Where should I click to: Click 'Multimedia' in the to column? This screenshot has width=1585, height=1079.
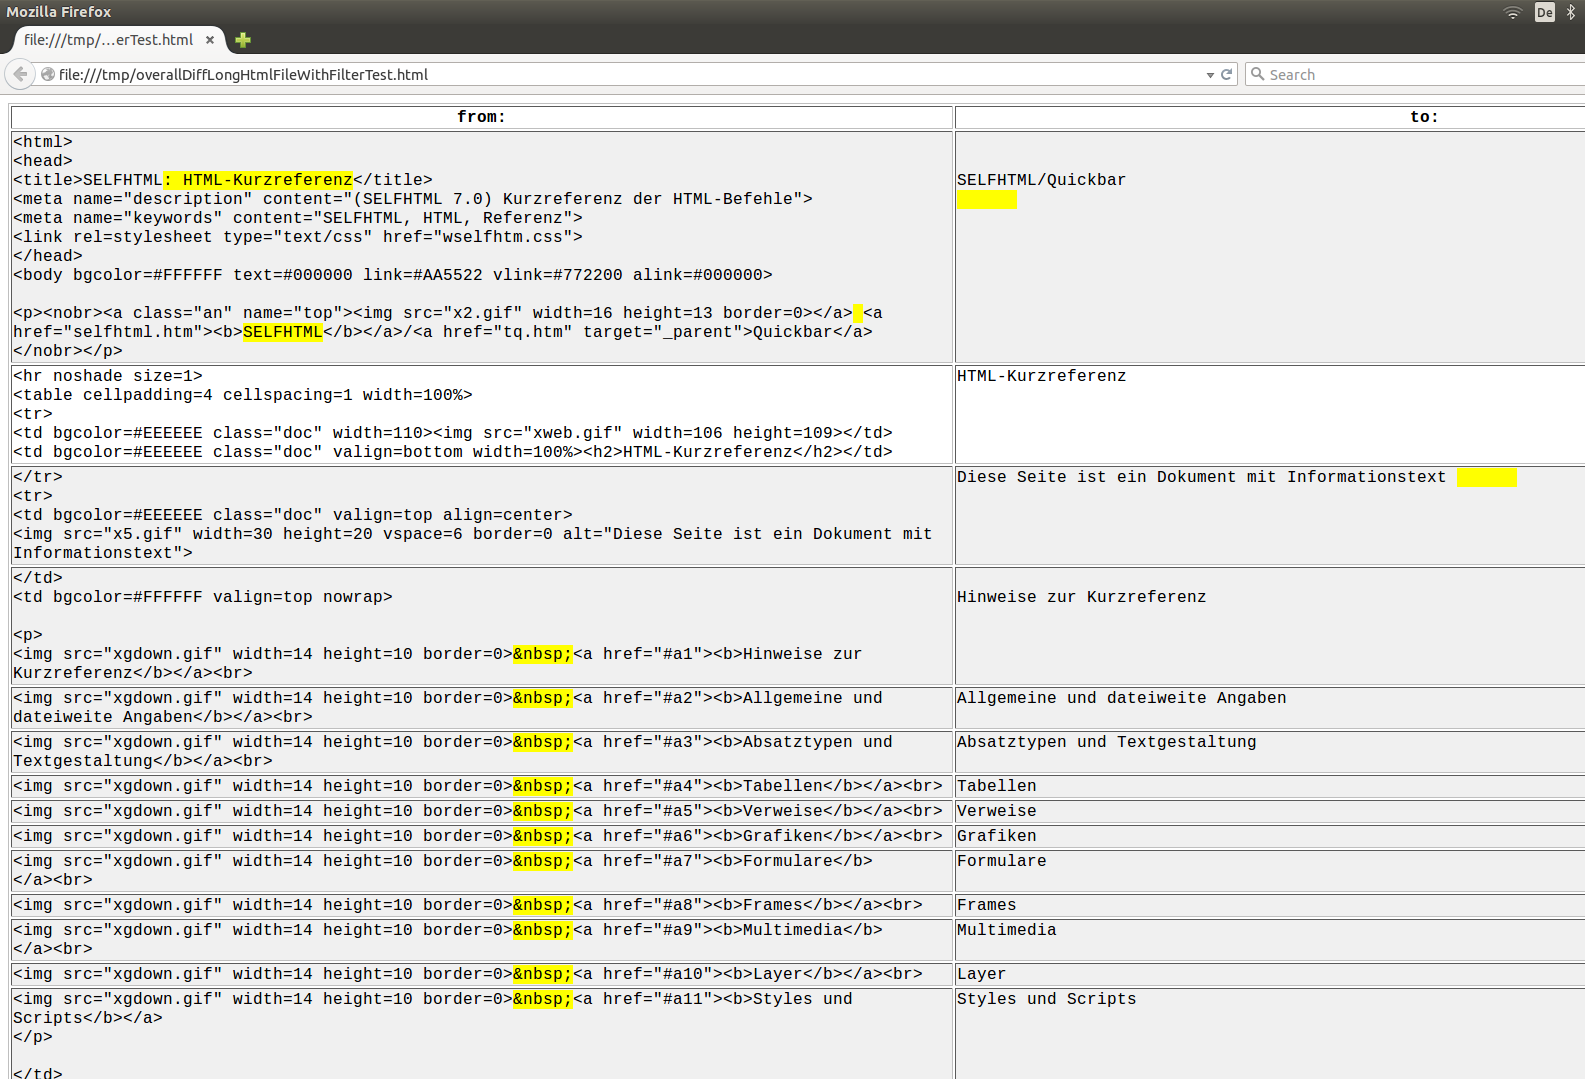coord(1006,930)
